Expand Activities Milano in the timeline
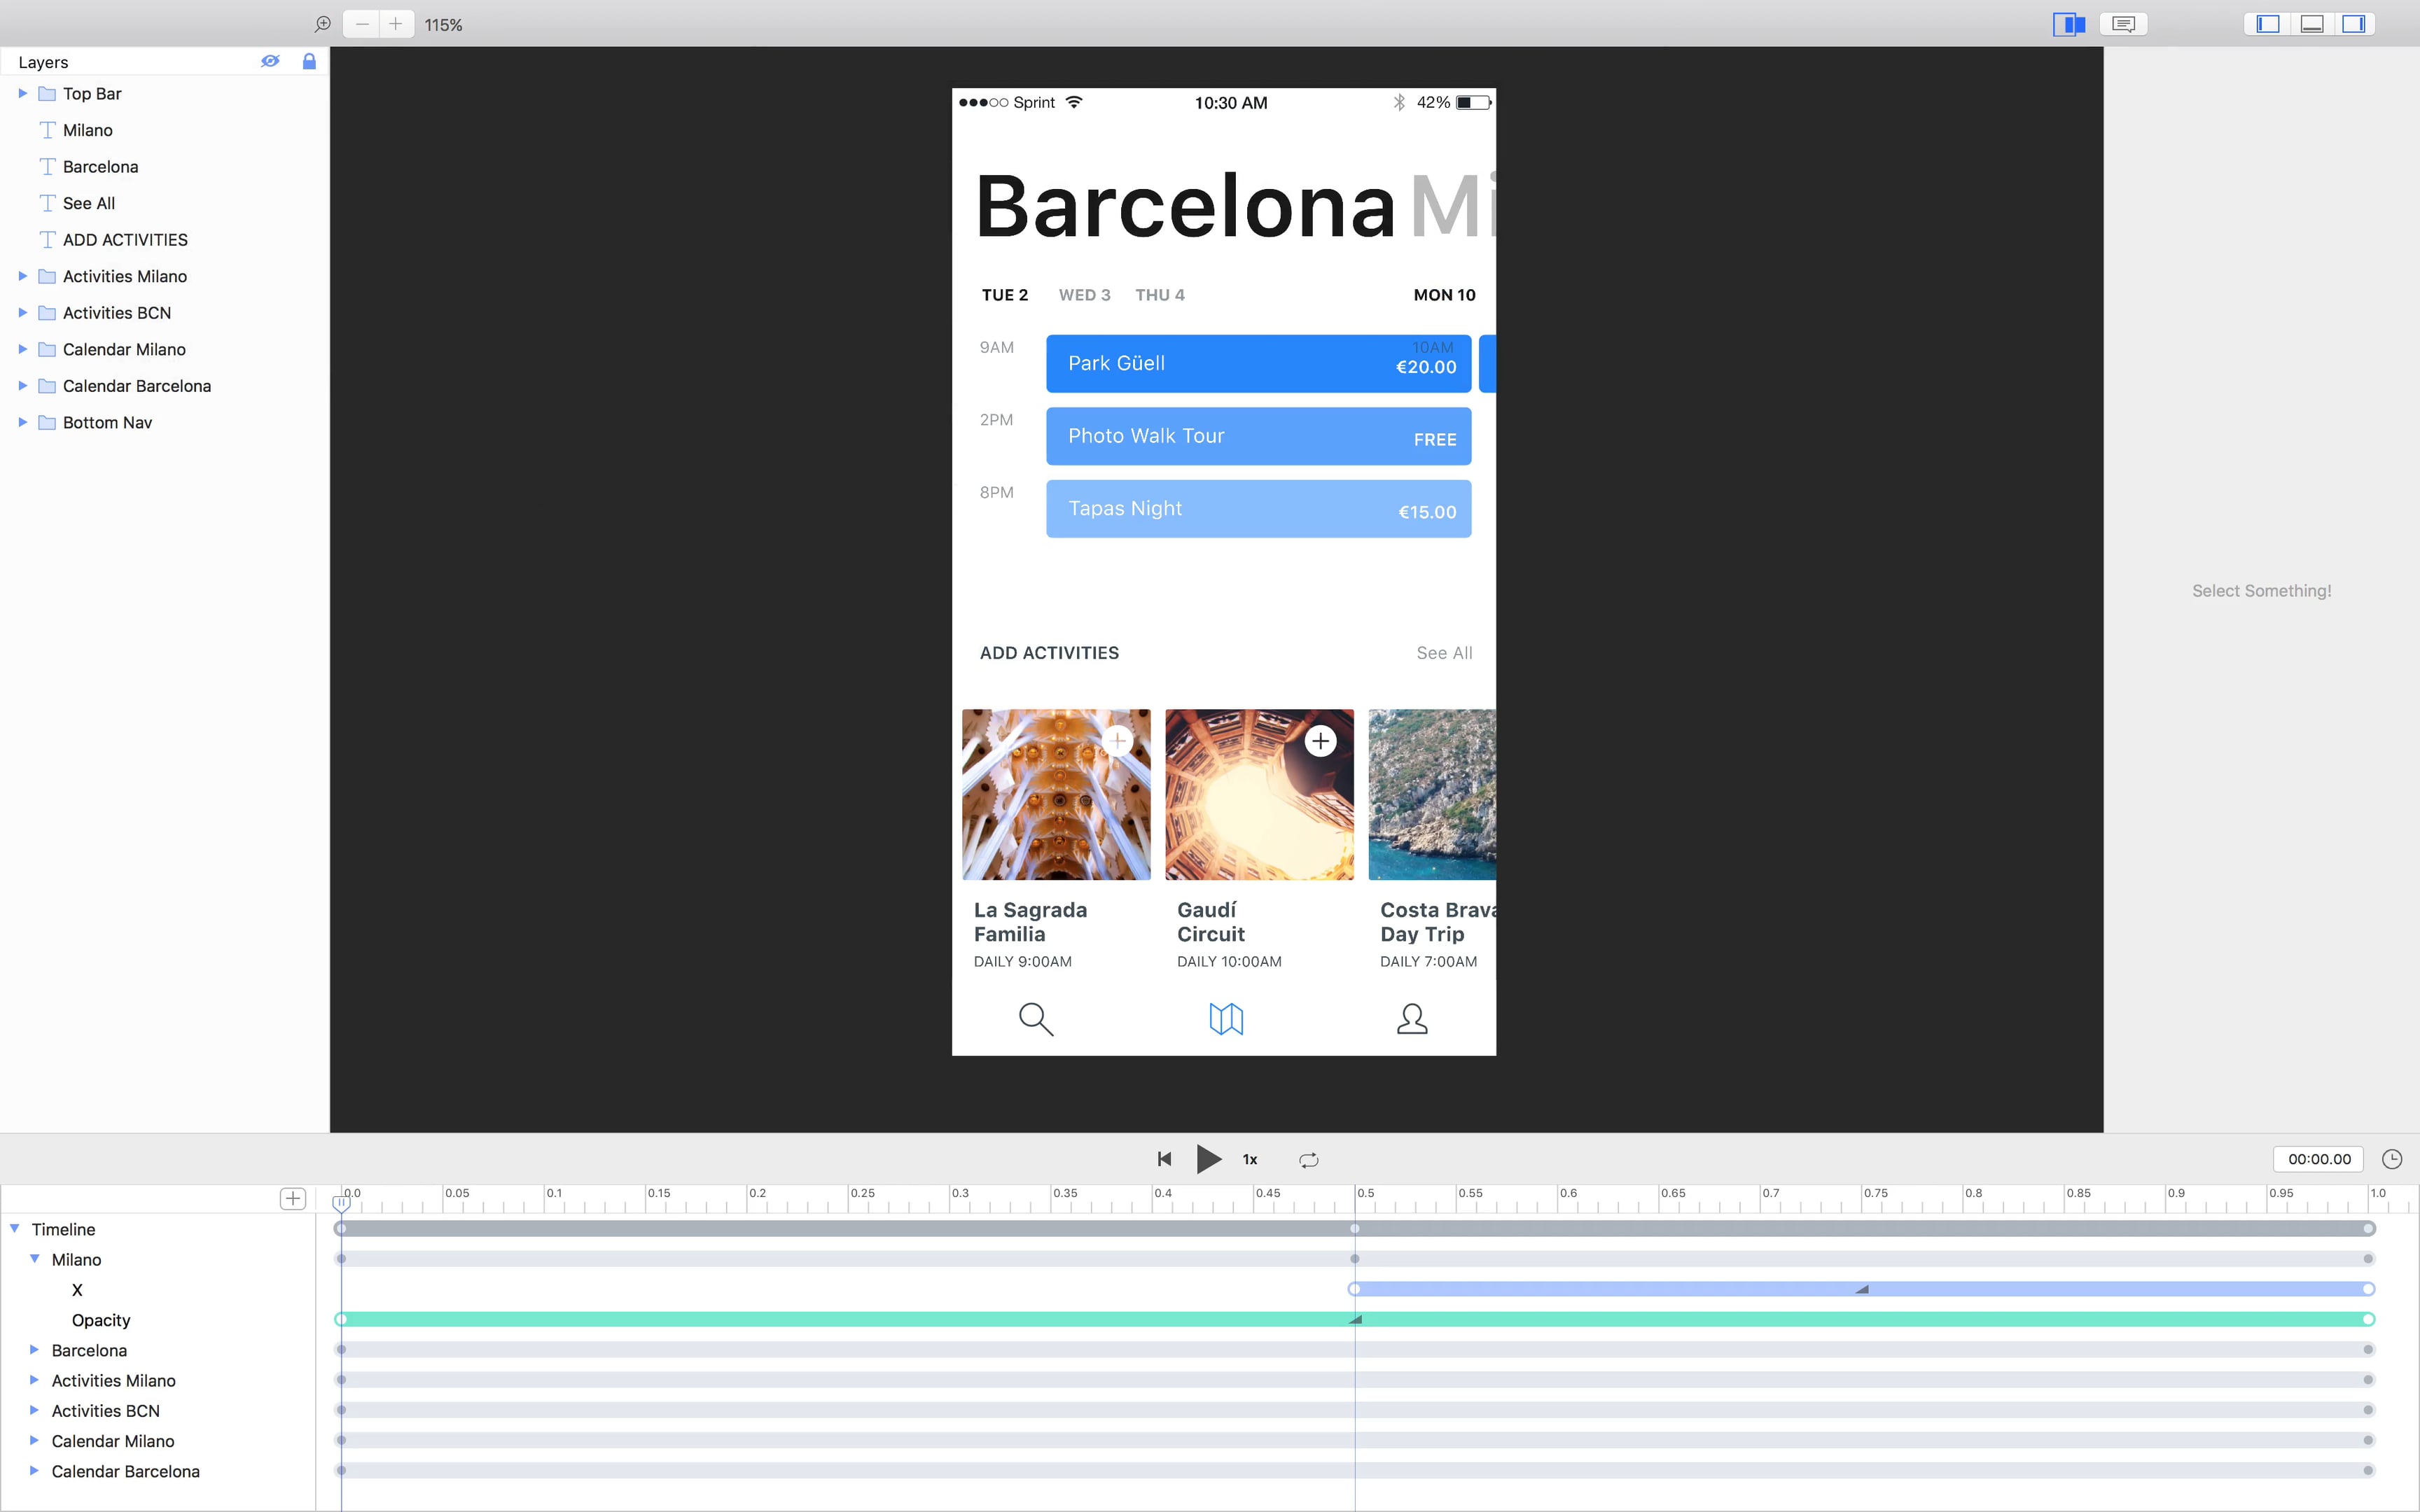 coord(34,1380)
